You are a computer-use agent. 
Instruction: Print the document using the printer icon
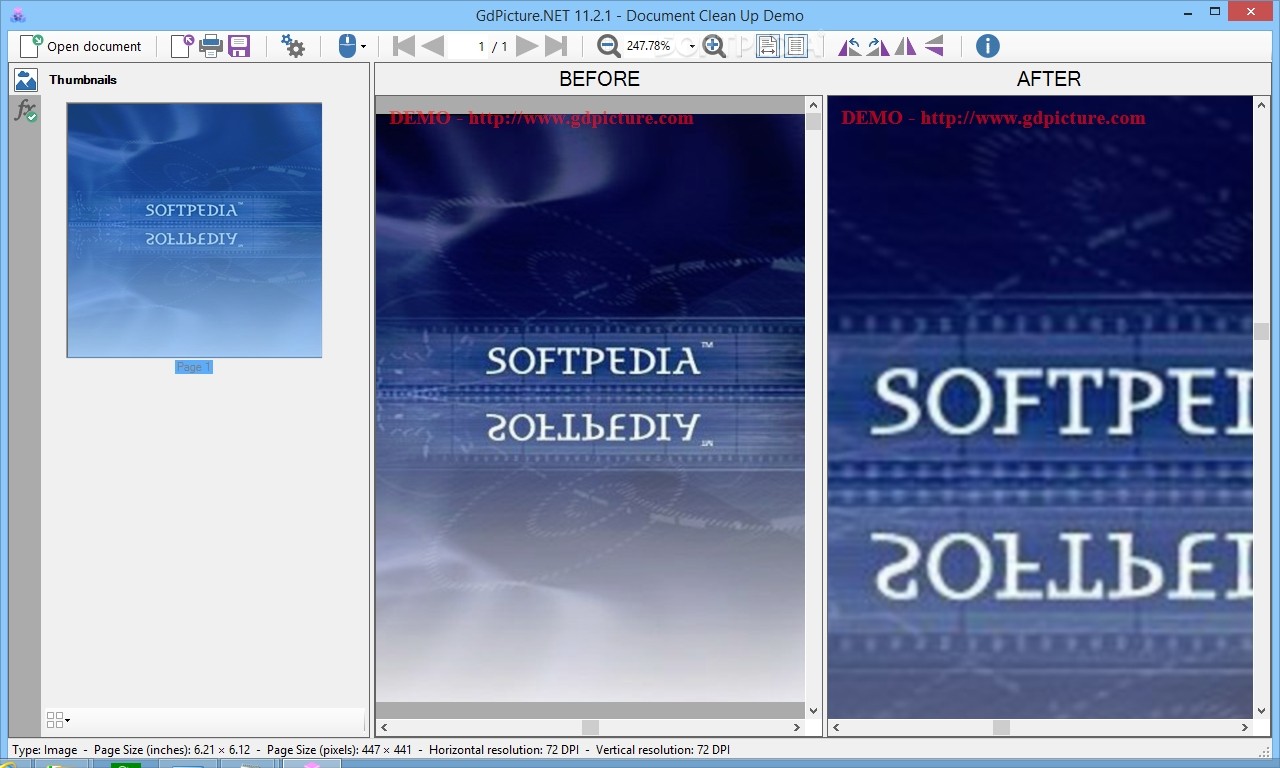210,46
